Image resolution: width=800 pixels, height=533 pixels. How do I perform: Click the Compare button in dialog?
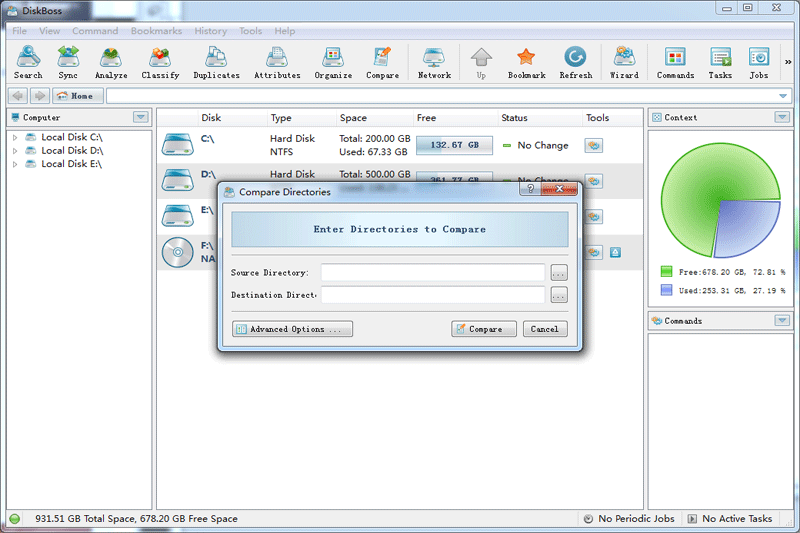pos(484,329)
